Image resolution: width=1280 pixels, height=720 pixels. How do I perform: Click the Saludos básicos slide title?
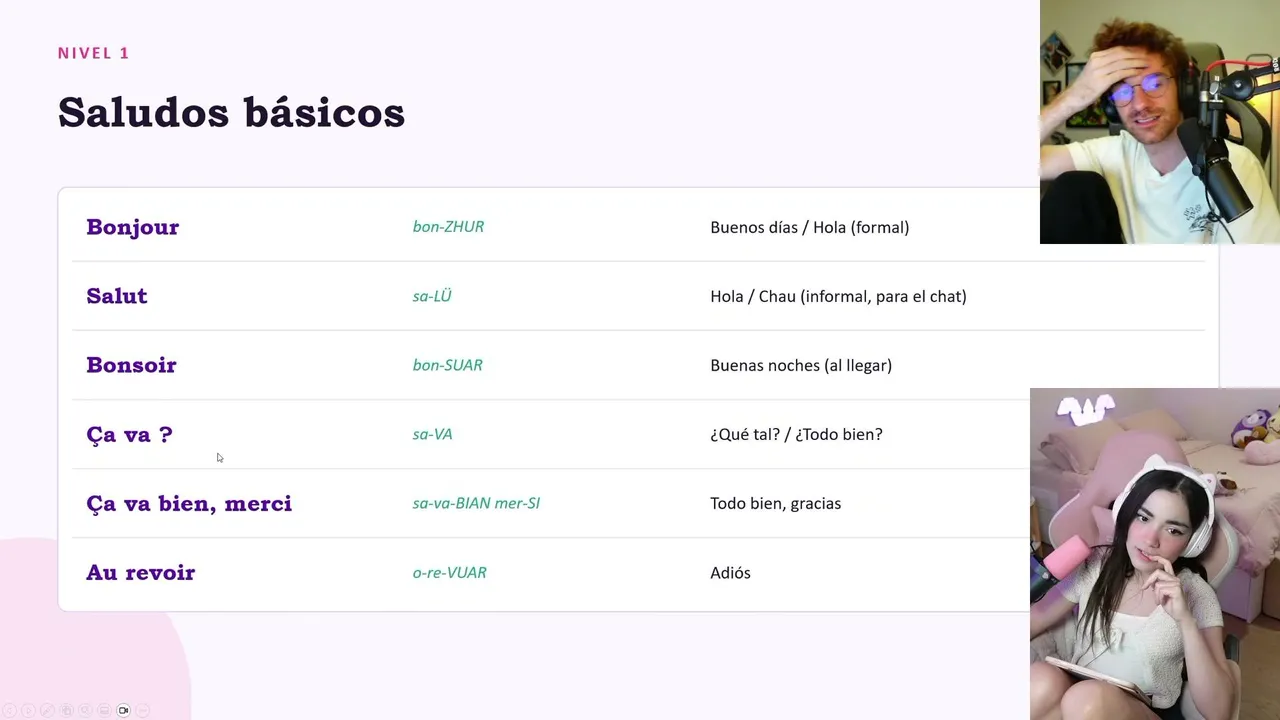[x=231, y=112]
